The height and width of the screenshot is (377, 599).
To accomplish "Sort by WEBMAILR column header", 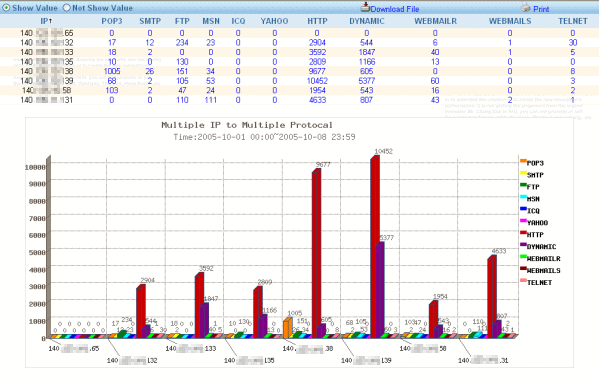I will [435, 21].
